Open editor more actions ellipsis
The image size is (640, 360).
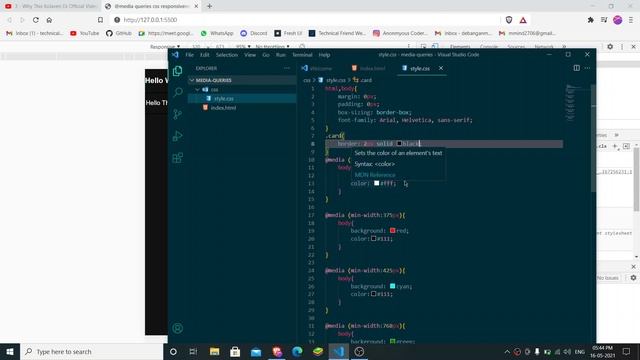click(587, 68)
